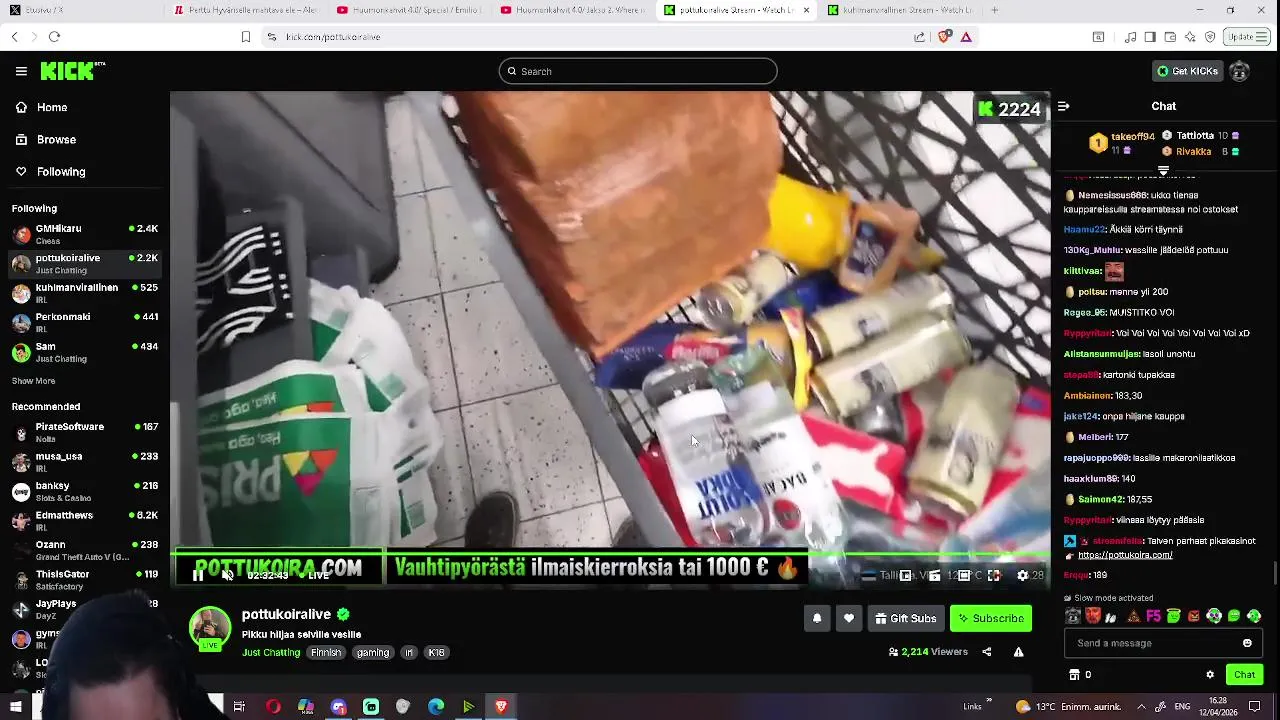The height and width of the screenshot is (720, 1280).
Task: Reload the page
Action: pyautogui.click(x=54, y=36)
